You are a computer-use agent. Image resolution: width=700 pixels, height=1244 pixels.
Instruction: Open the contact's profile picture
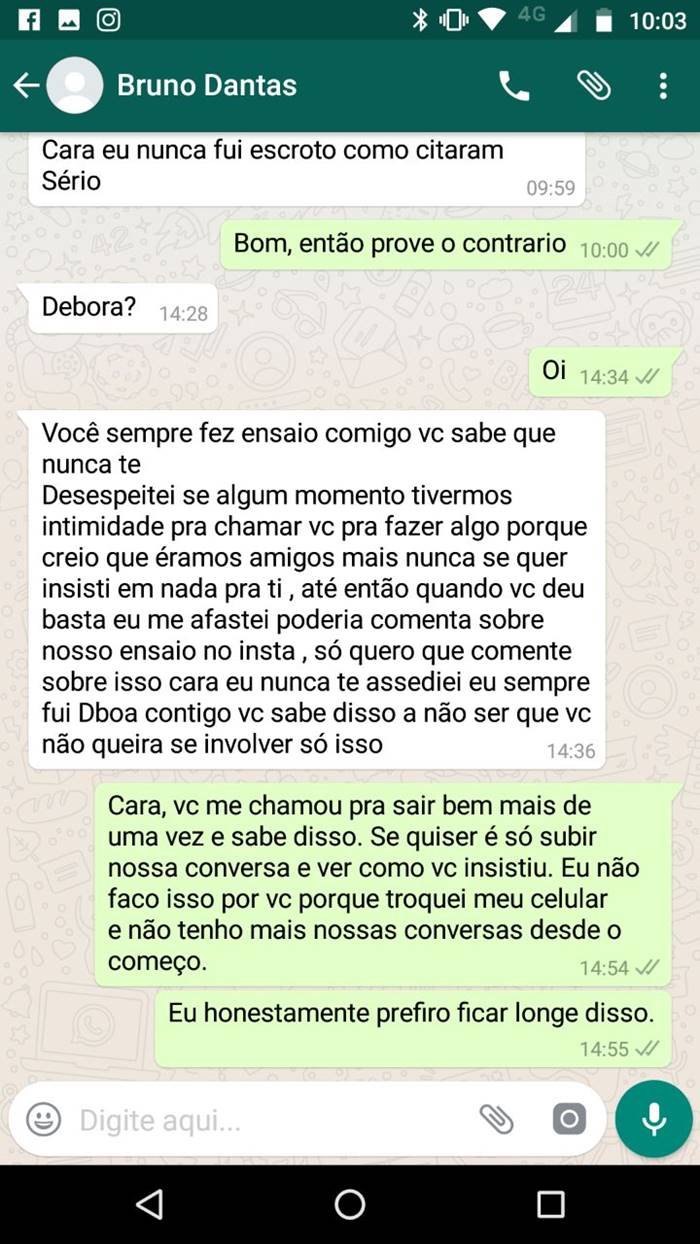(75, 86)
